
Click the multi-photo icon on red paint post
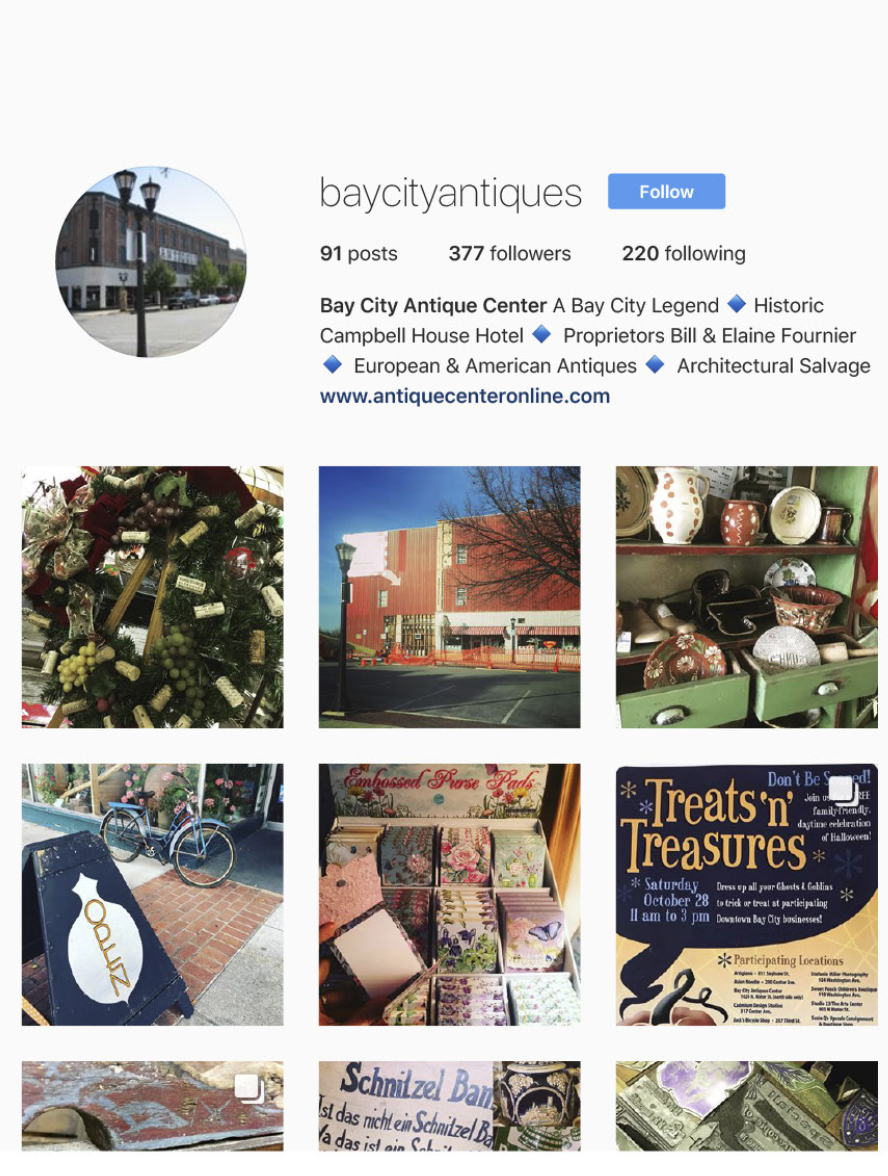249,1087
